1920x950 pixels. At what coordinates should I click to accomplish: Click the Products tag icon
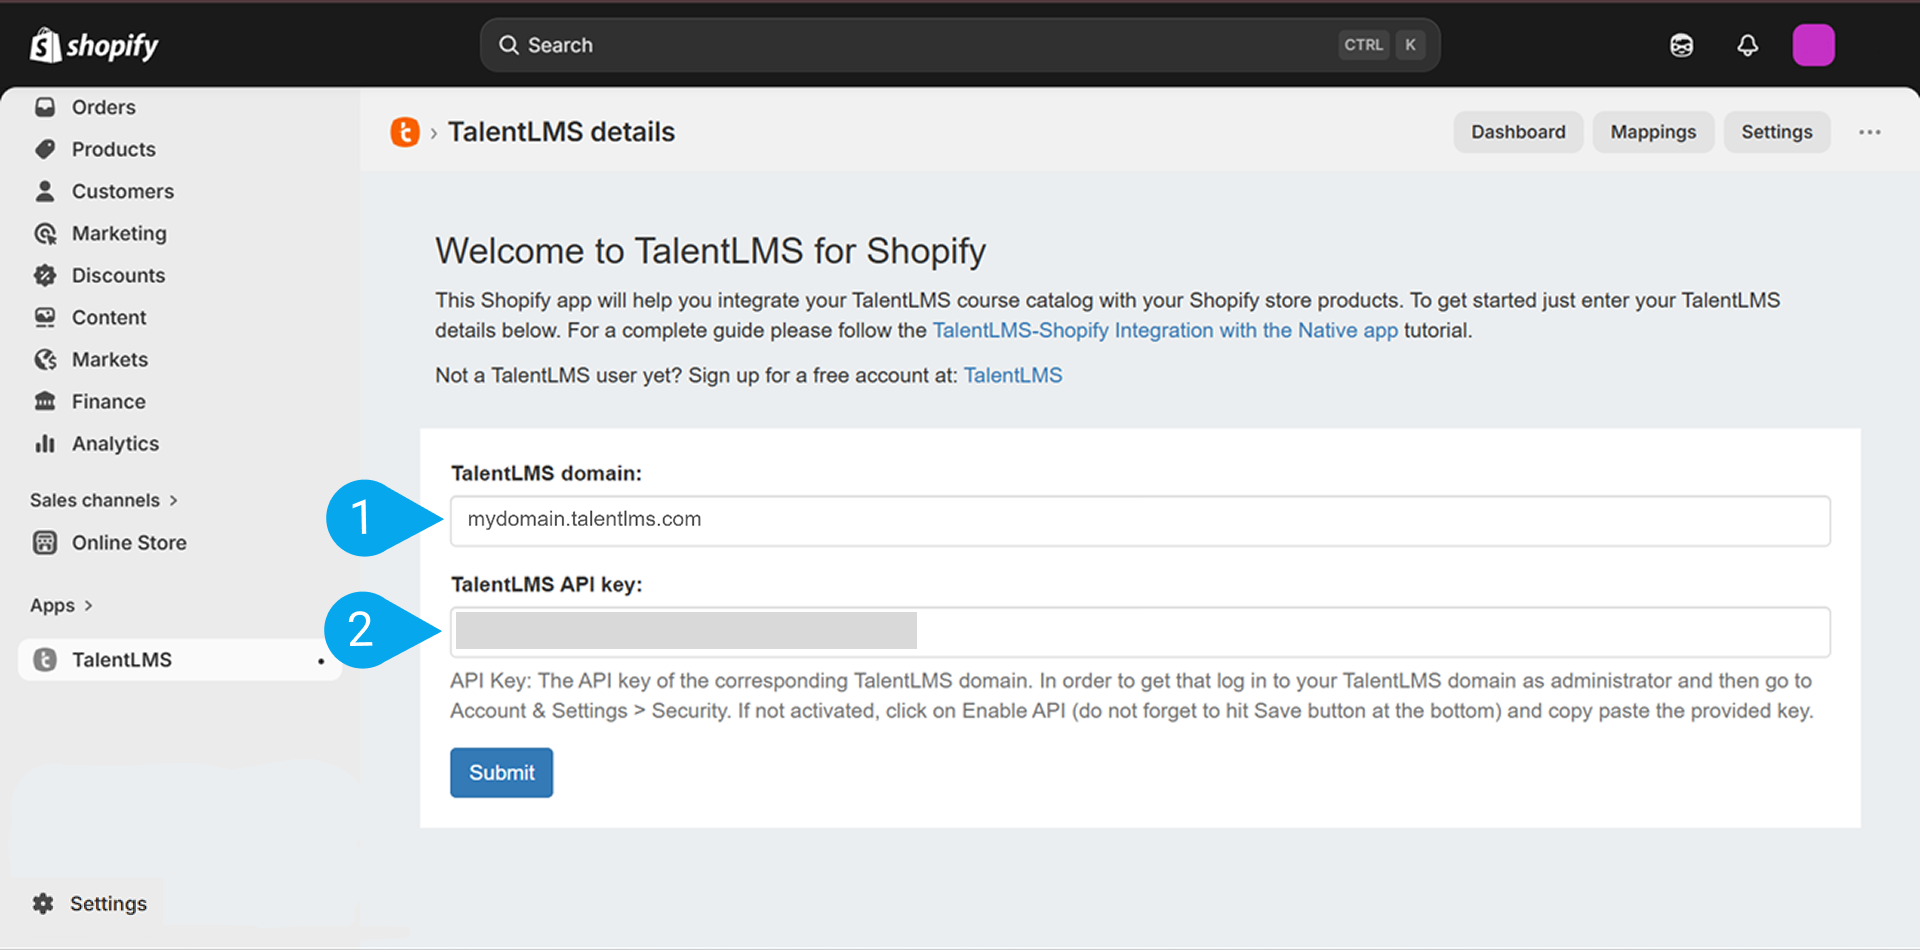click(x=45, y=149)
